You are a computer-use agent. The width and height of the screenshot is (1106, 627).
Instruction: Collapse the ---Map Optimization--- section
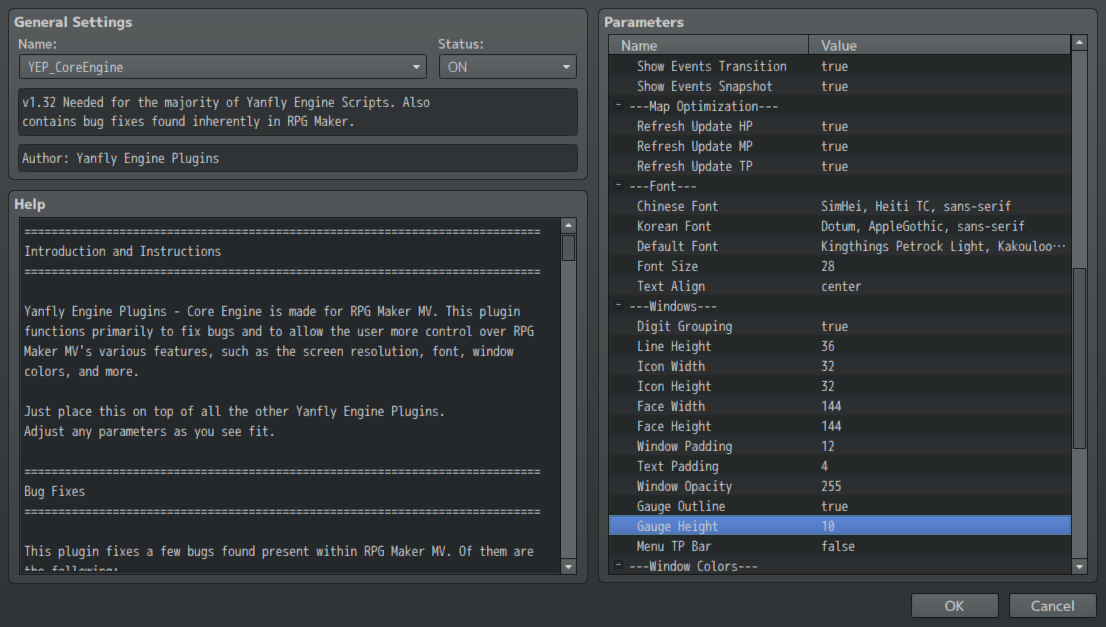[619, 105]
